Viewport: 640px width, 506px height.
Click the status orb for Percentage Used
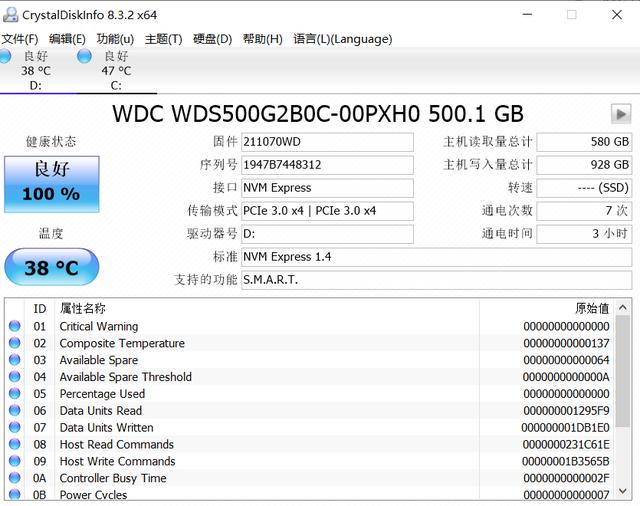point(14,394)
